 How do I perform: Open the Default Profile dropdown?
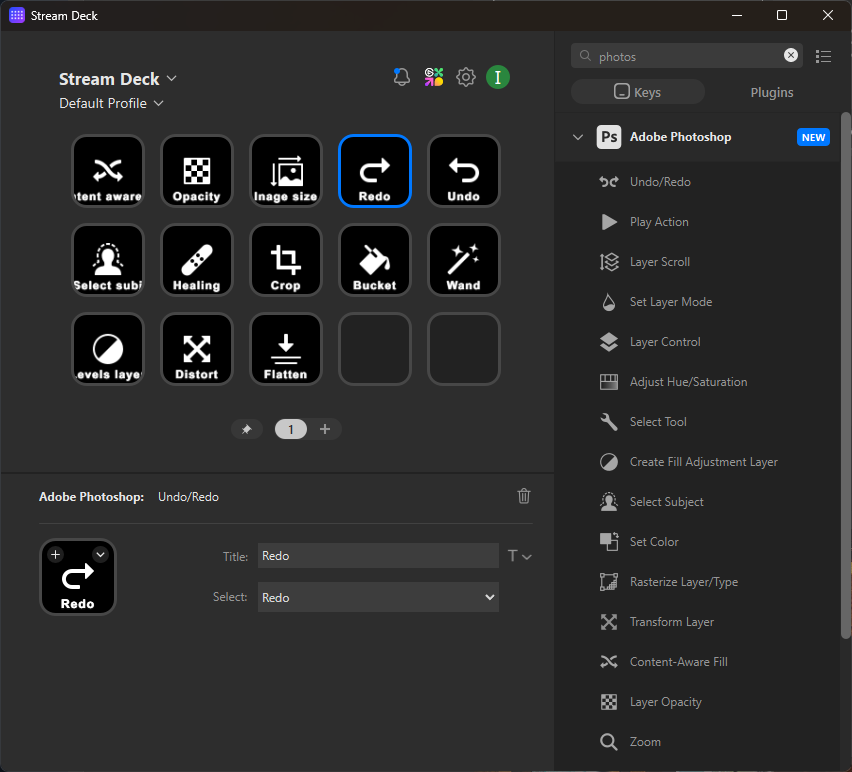pos(111,103)
